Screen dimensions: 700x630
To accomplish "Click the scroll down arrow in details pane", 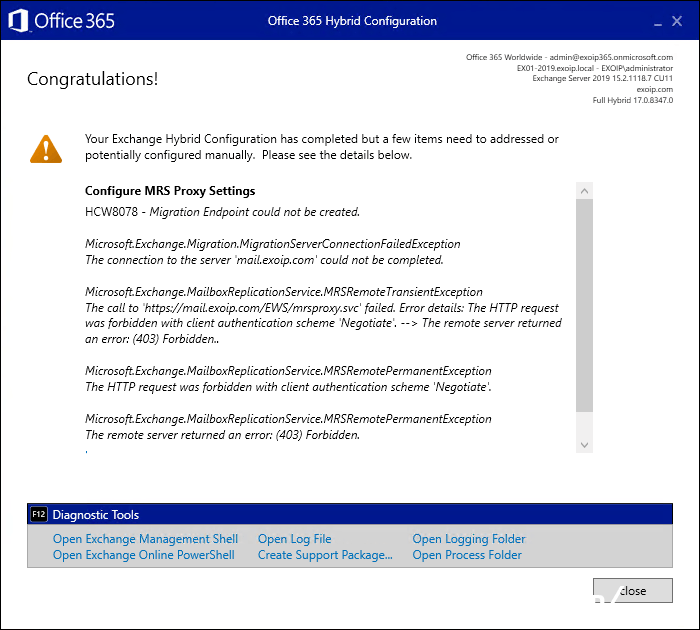I will coord(584,445).
